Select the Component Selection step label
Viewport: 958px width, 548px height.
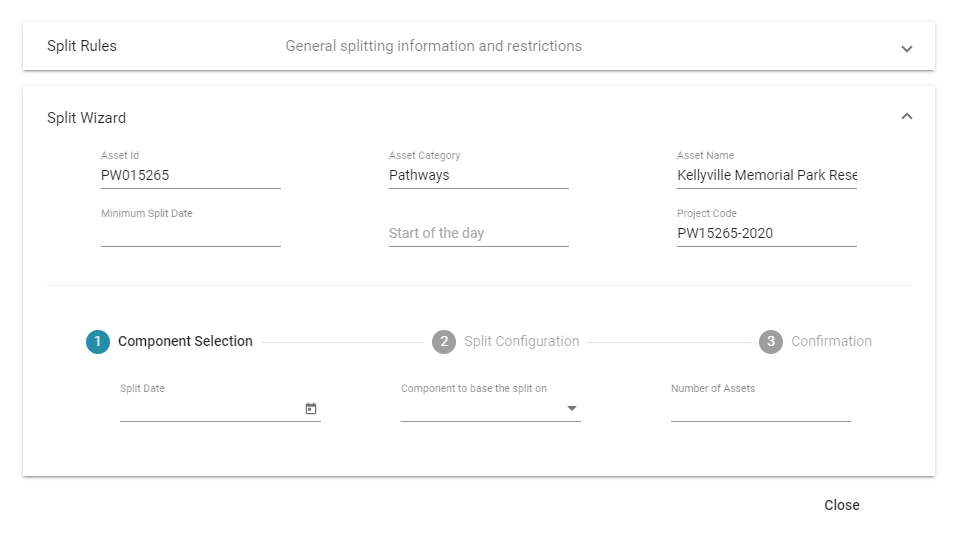coord(185,341)
